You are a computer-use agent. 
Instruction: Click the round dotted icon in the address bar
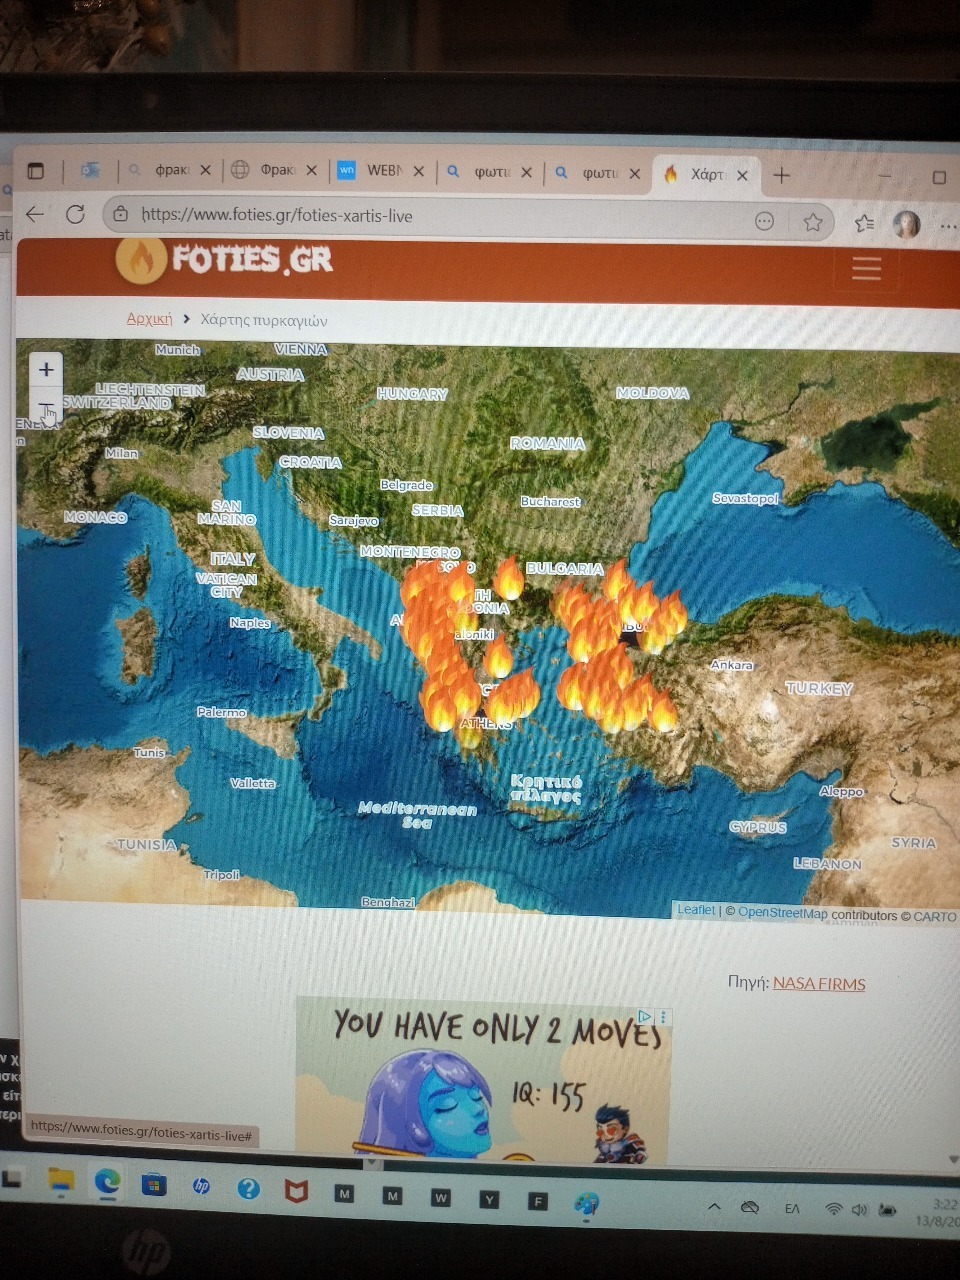point(764,220)
